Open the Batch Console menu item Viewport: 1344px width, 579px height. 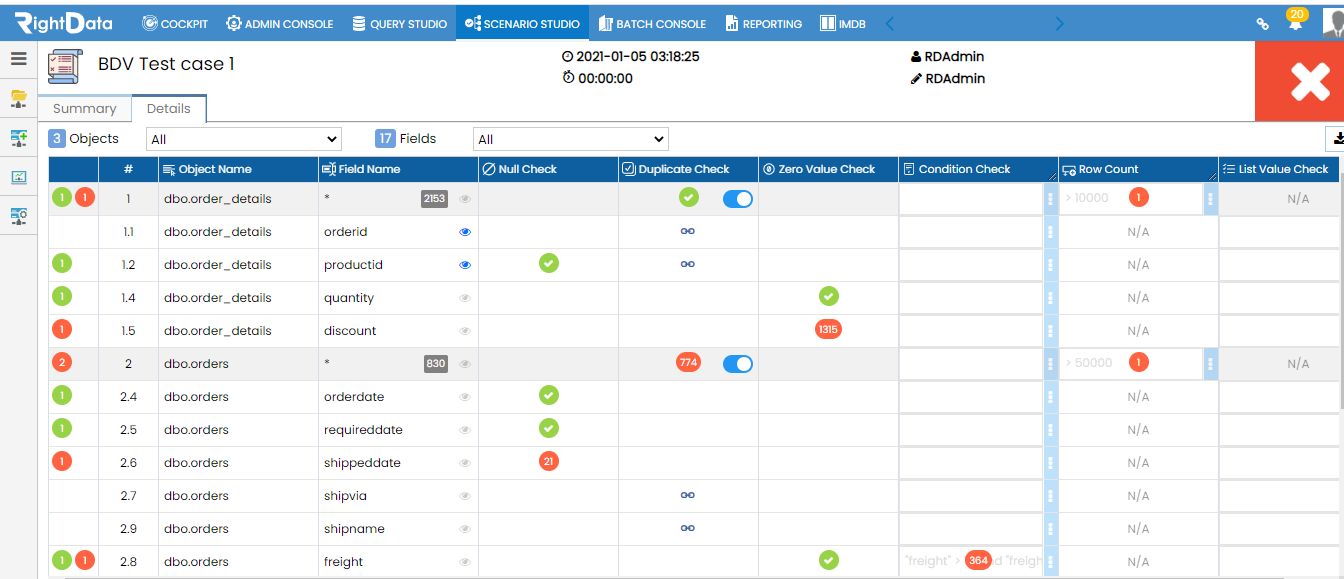652,23
